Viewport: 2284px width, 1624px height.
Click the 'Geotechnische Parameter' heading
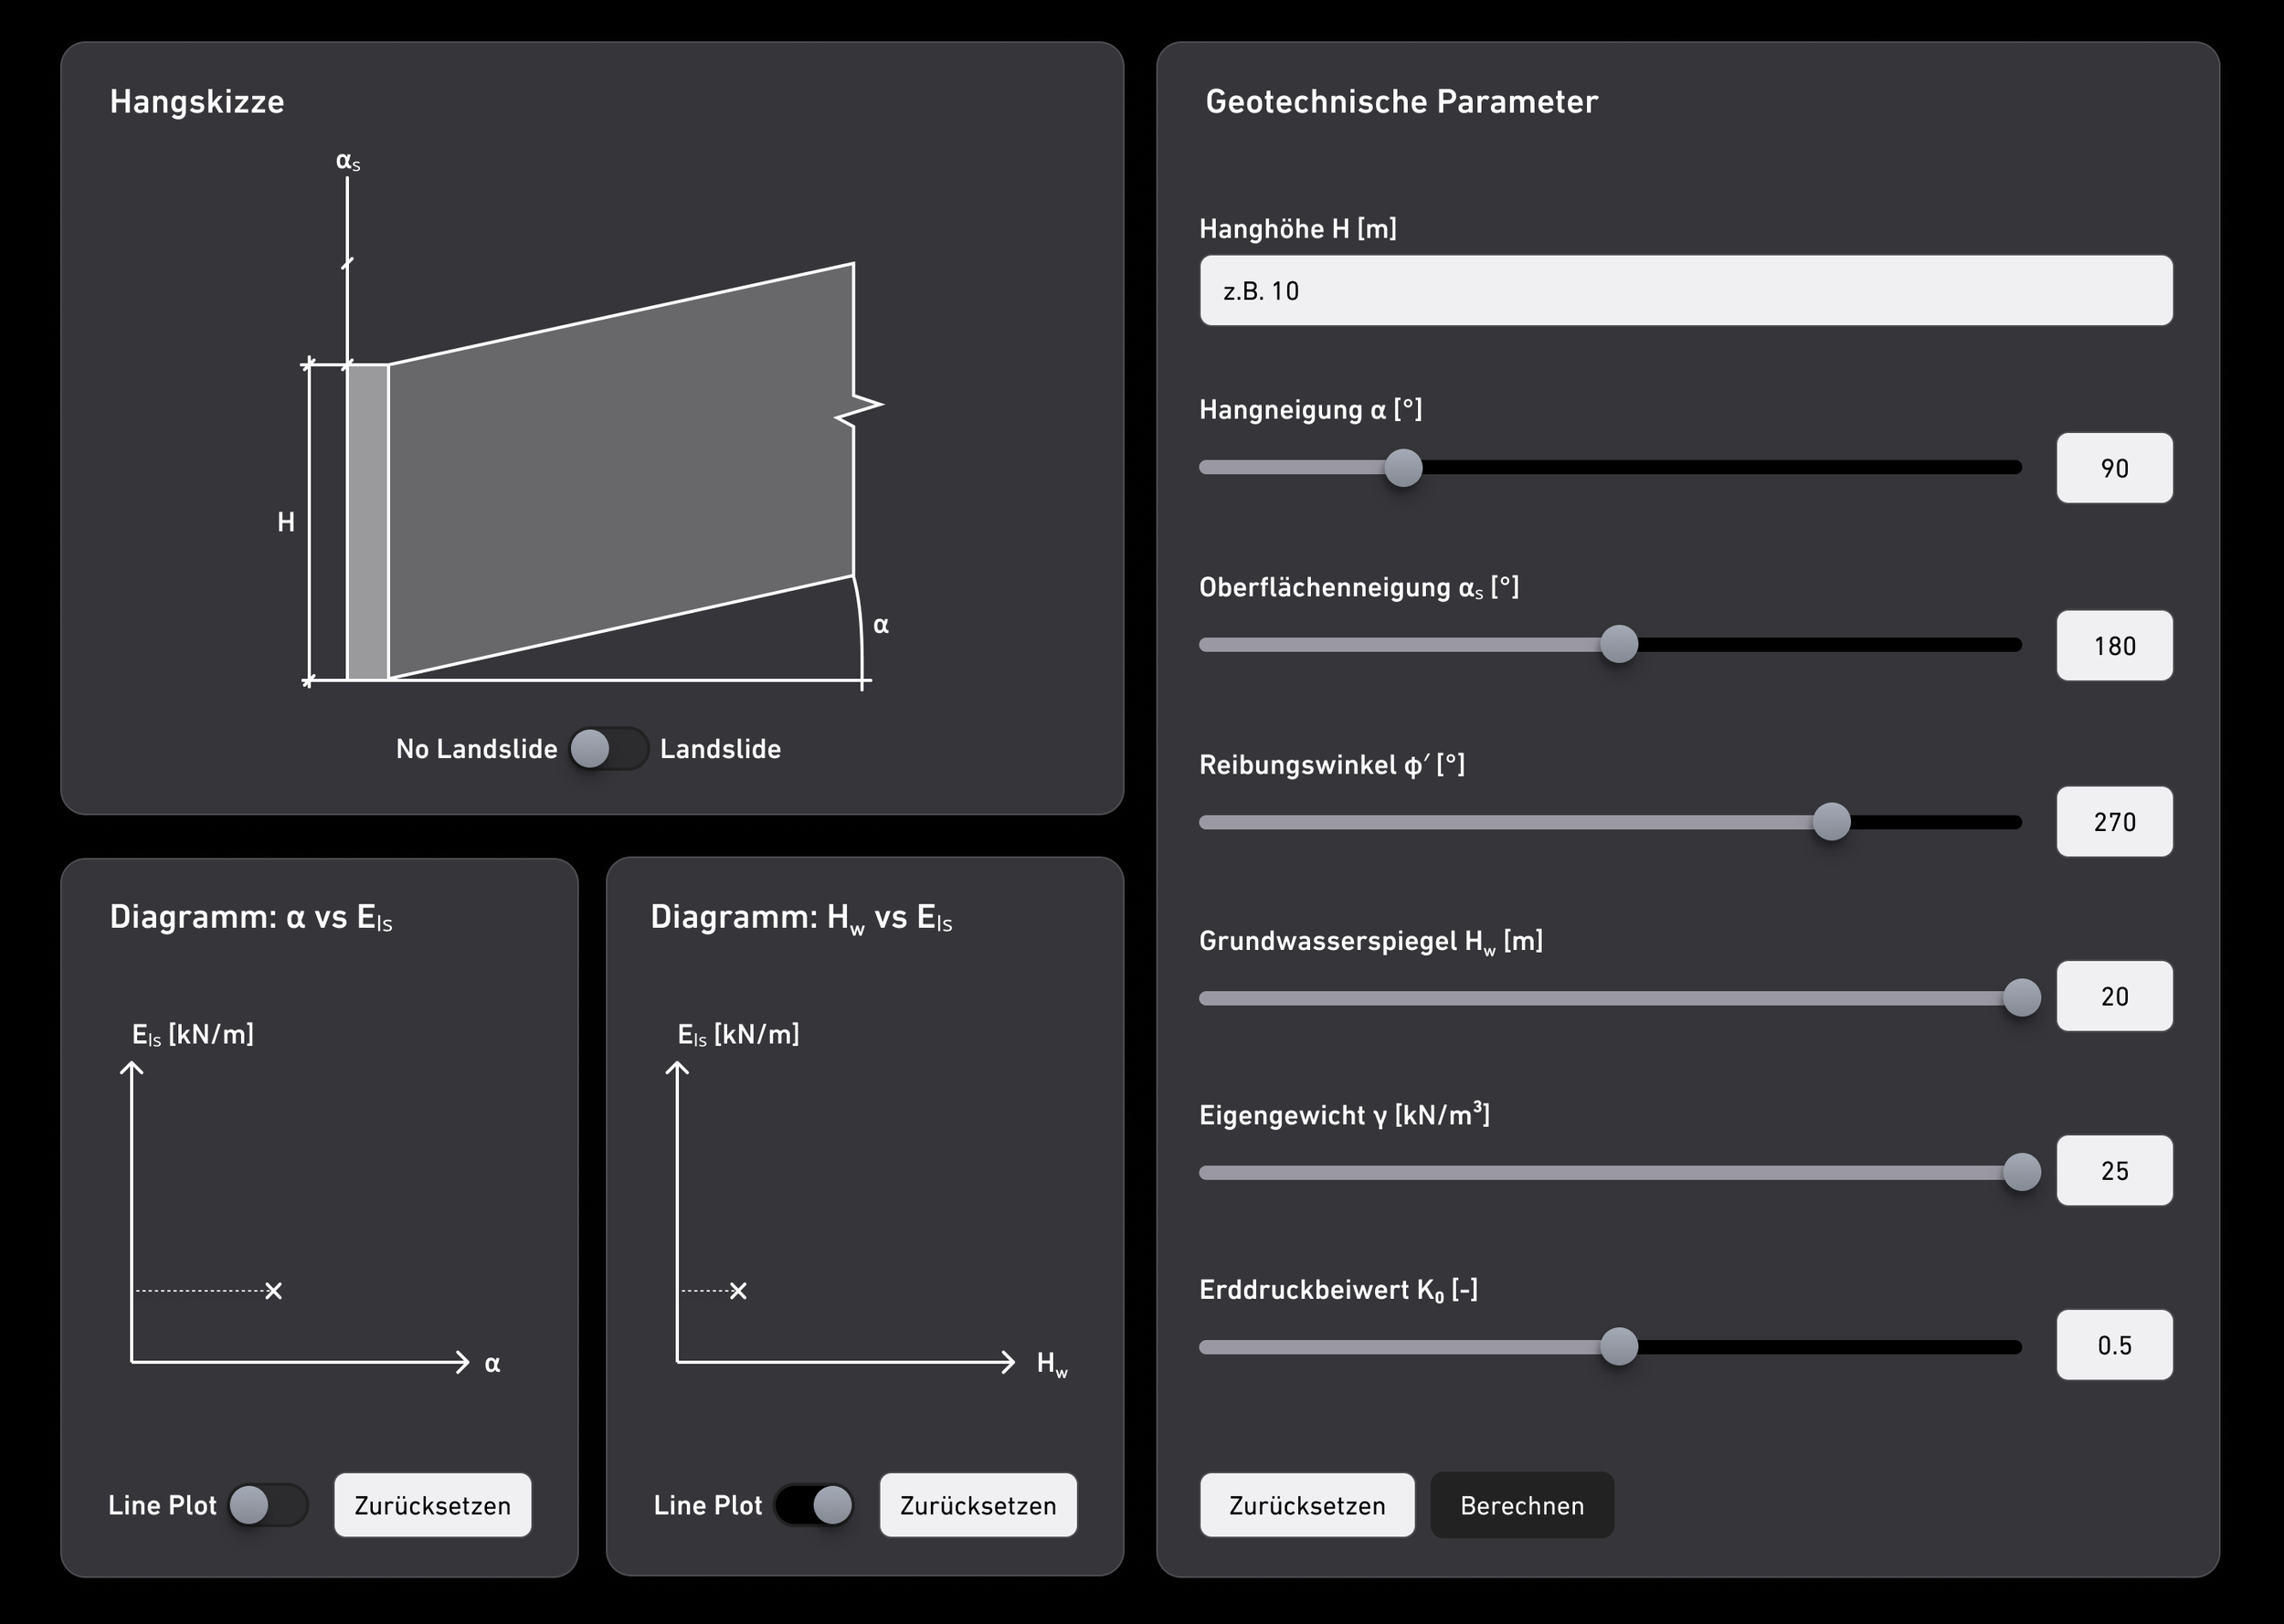point(1401,102)
